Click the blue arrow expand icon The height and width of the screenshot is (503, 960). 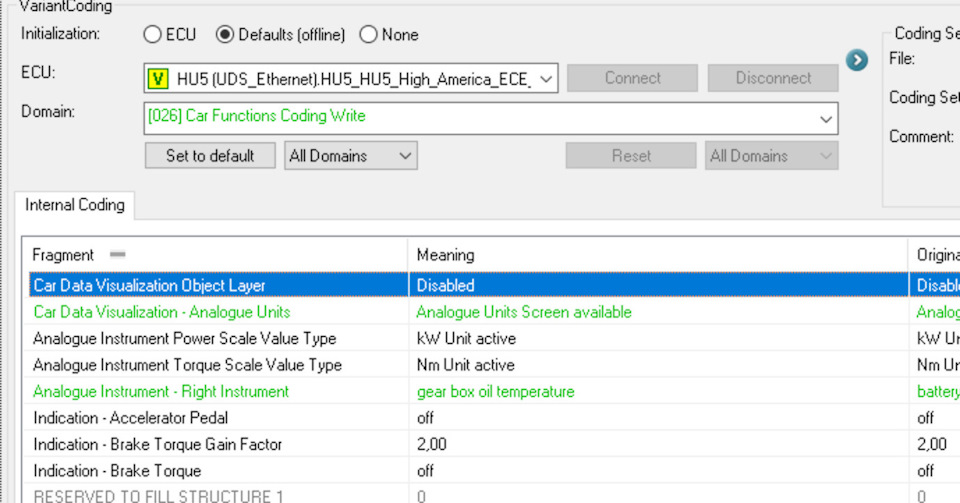pyautogui.click(x=856, y=60)
